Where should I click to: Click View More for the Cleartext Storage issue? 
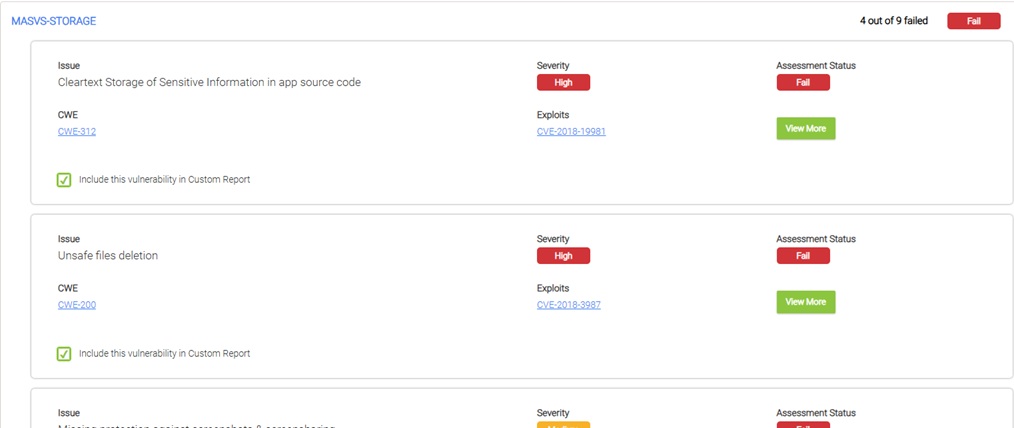click(x=805, y=128)
